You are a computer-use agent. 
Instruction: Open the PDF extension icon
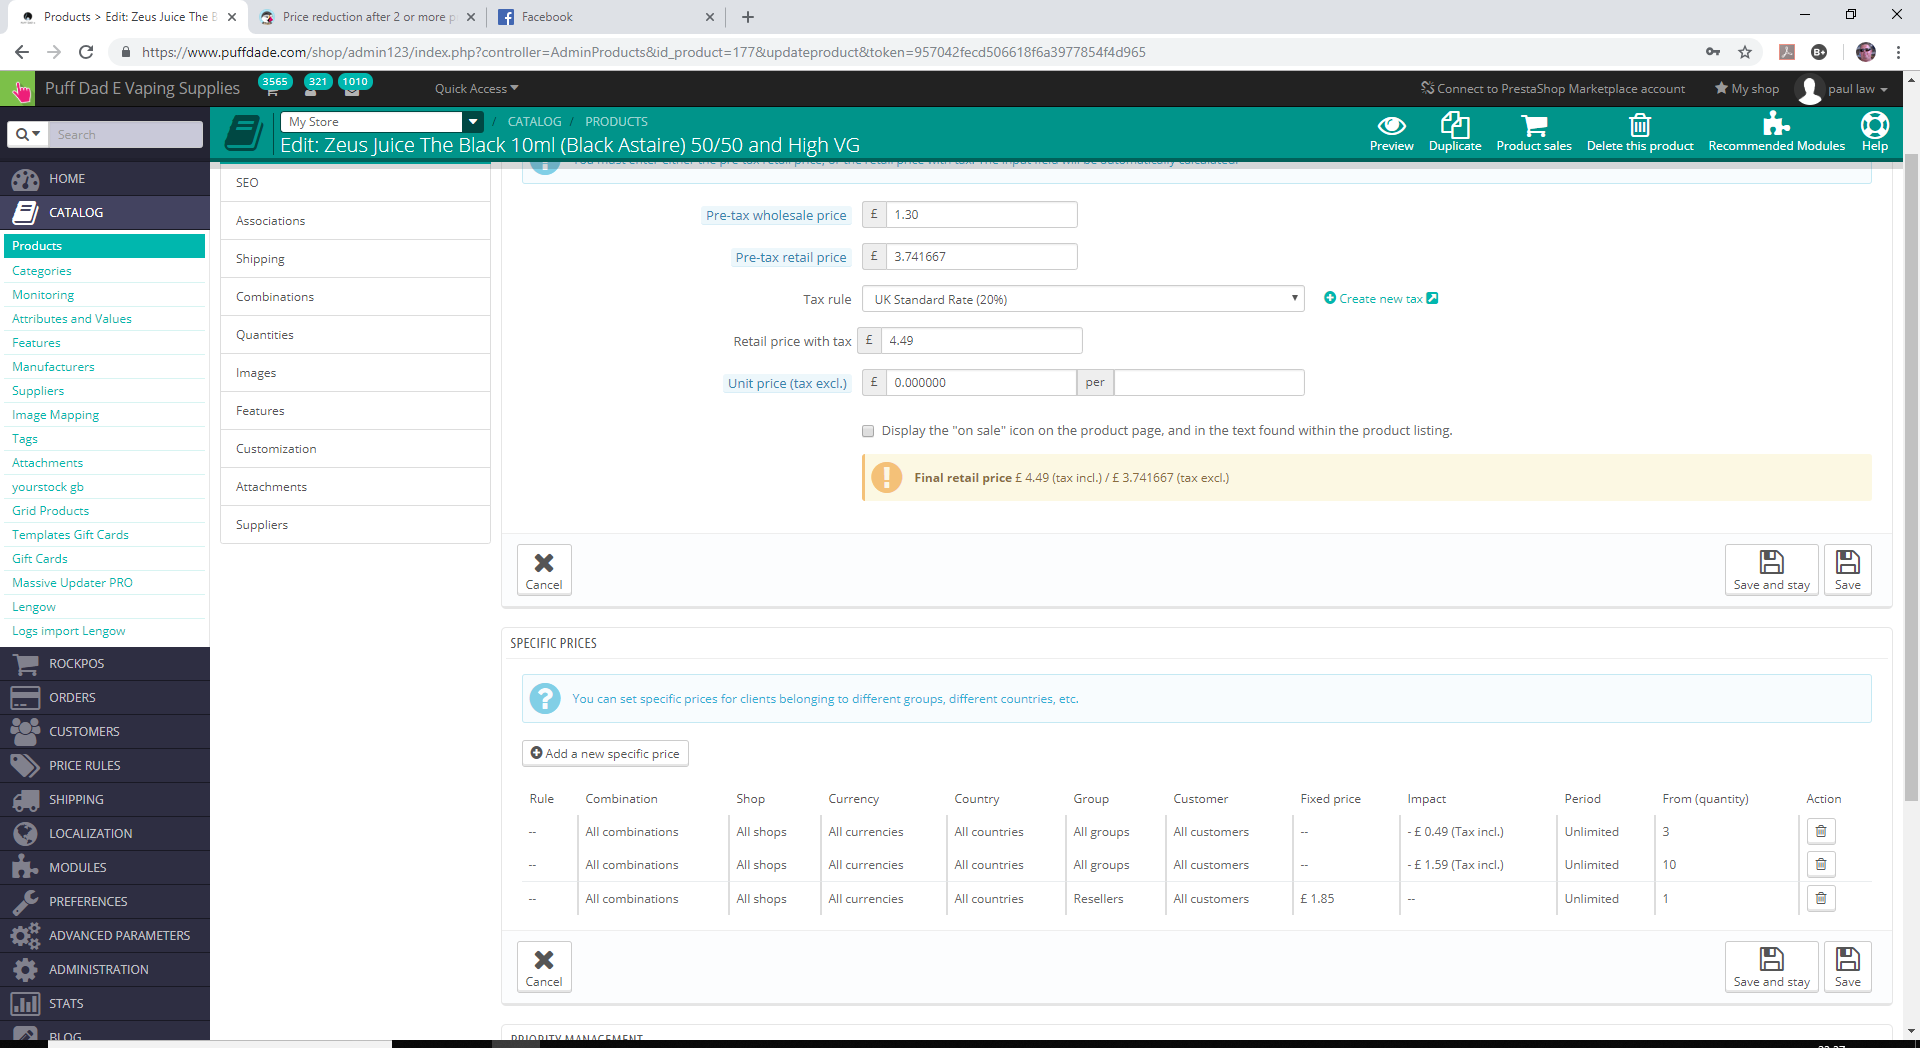click(x=1787, y=52)
